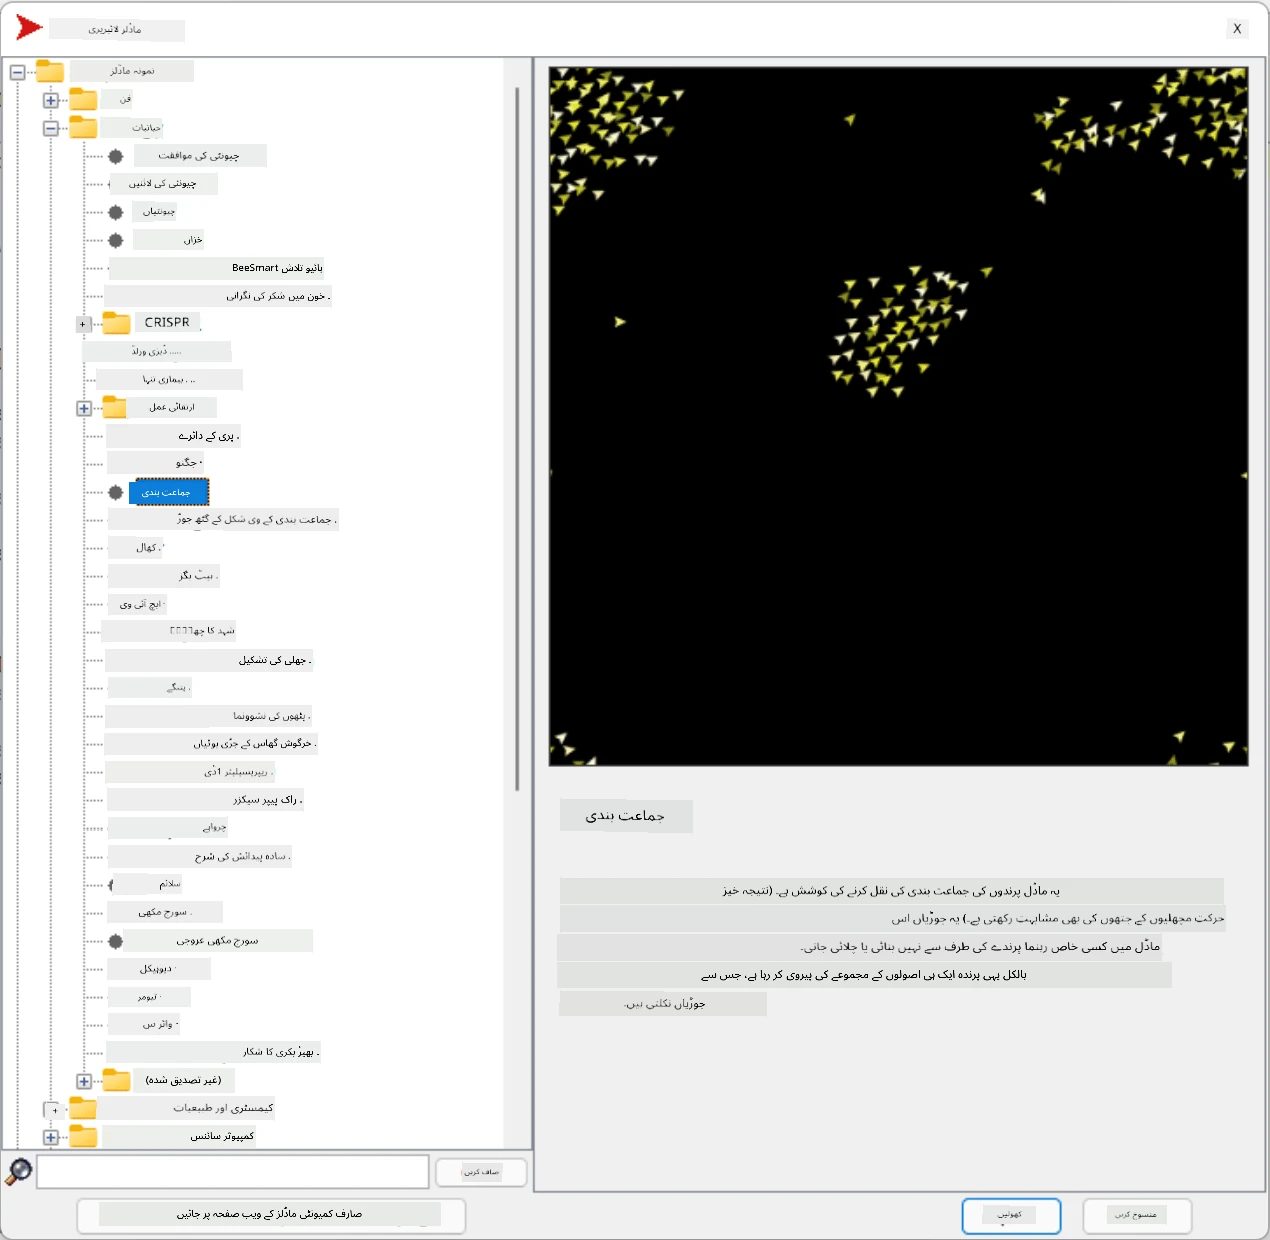
Task: Expand the ارتقائی عمل folder node
Action: point(84,408)
